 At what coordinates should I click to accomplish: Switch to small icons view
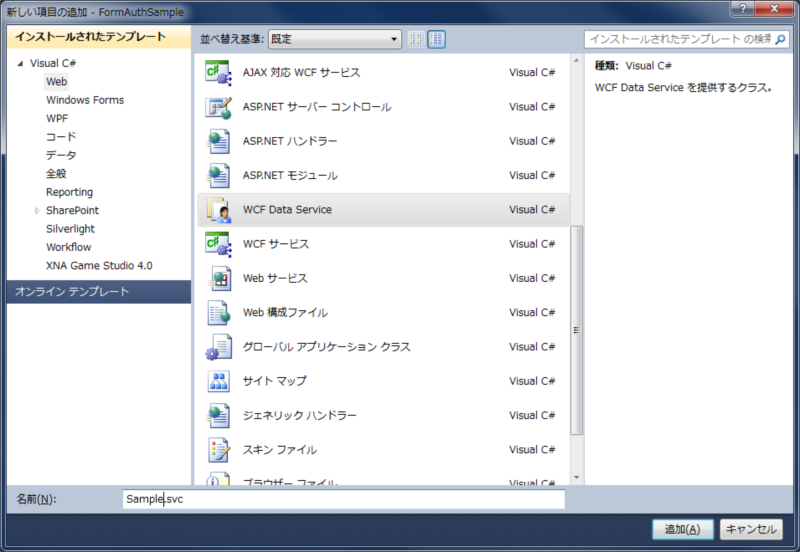tap(416, 39)
